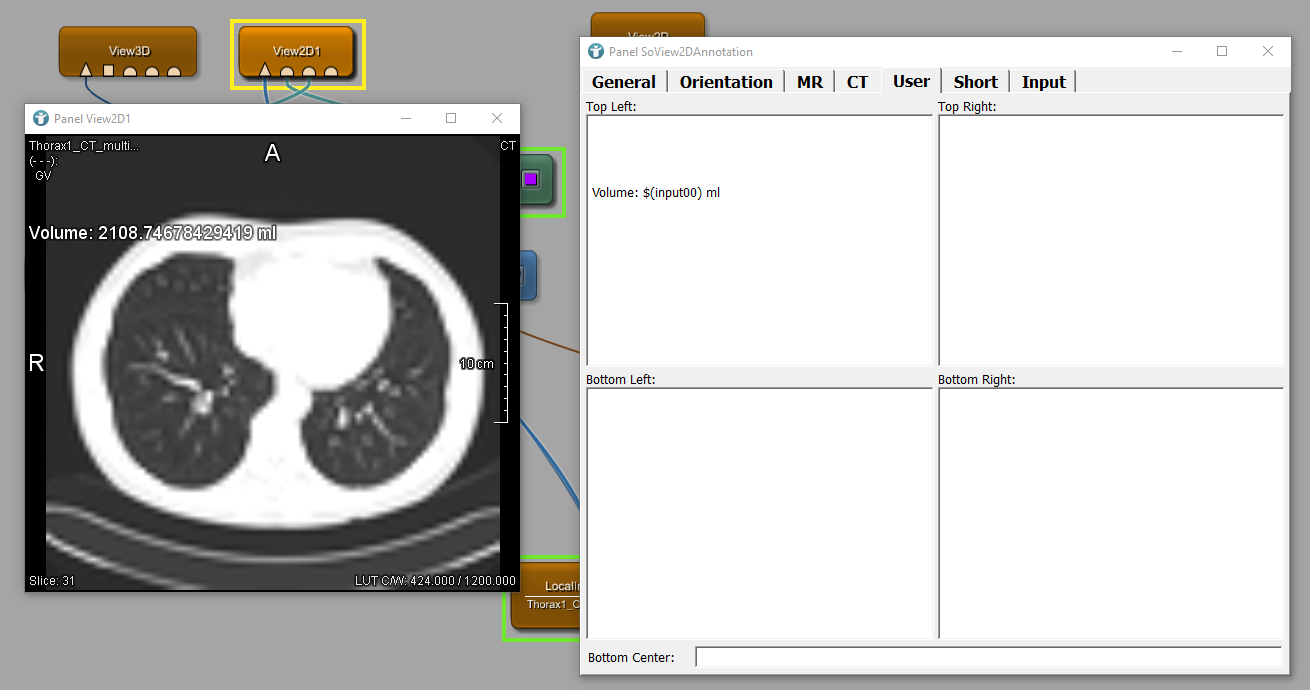This screenshot has width=1310, height=690.
Task: Open the Input tab
Action: [x=1043, y=82]
